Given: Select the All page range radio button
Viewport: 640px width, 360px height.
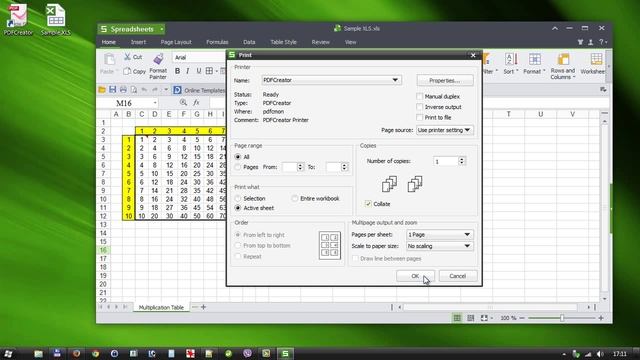Looking at the screenshot, I should pos(238,157).
